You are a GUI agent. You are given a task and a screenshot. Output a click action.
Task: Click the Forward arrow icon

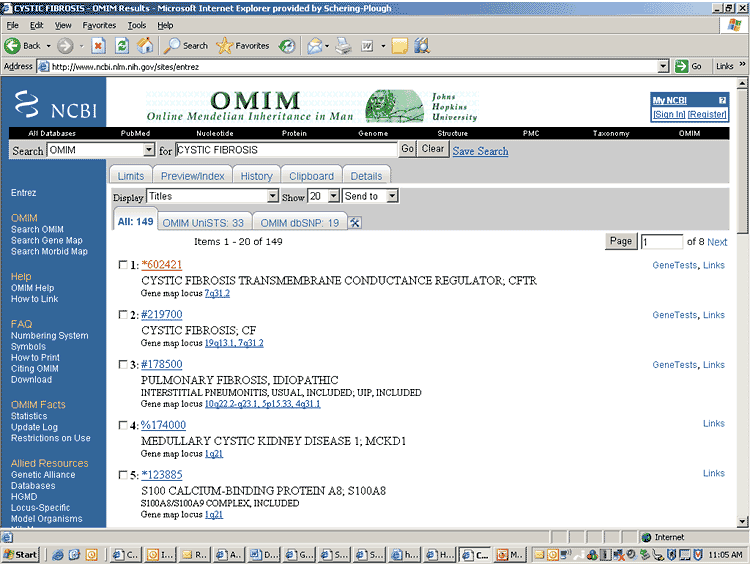tap(65, 46)
